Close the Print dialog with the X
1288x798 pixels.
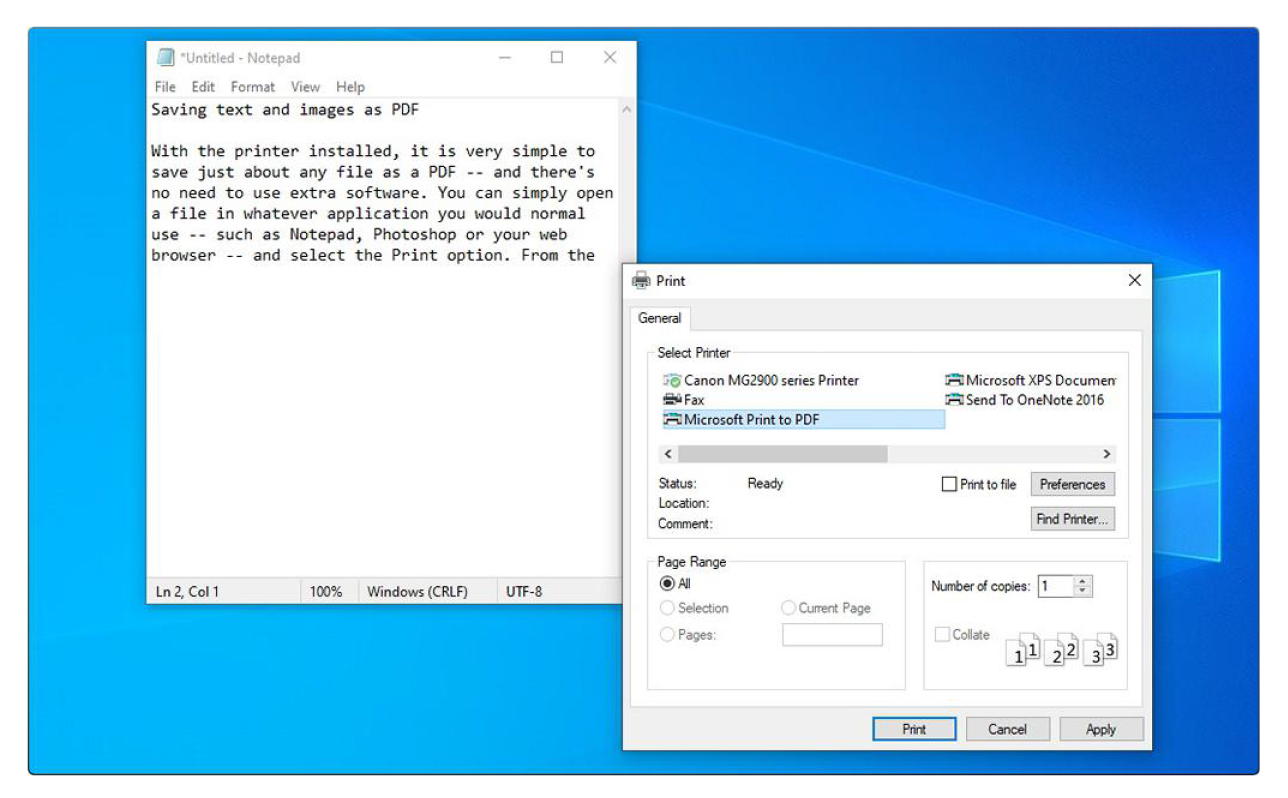pos(1134,281)
